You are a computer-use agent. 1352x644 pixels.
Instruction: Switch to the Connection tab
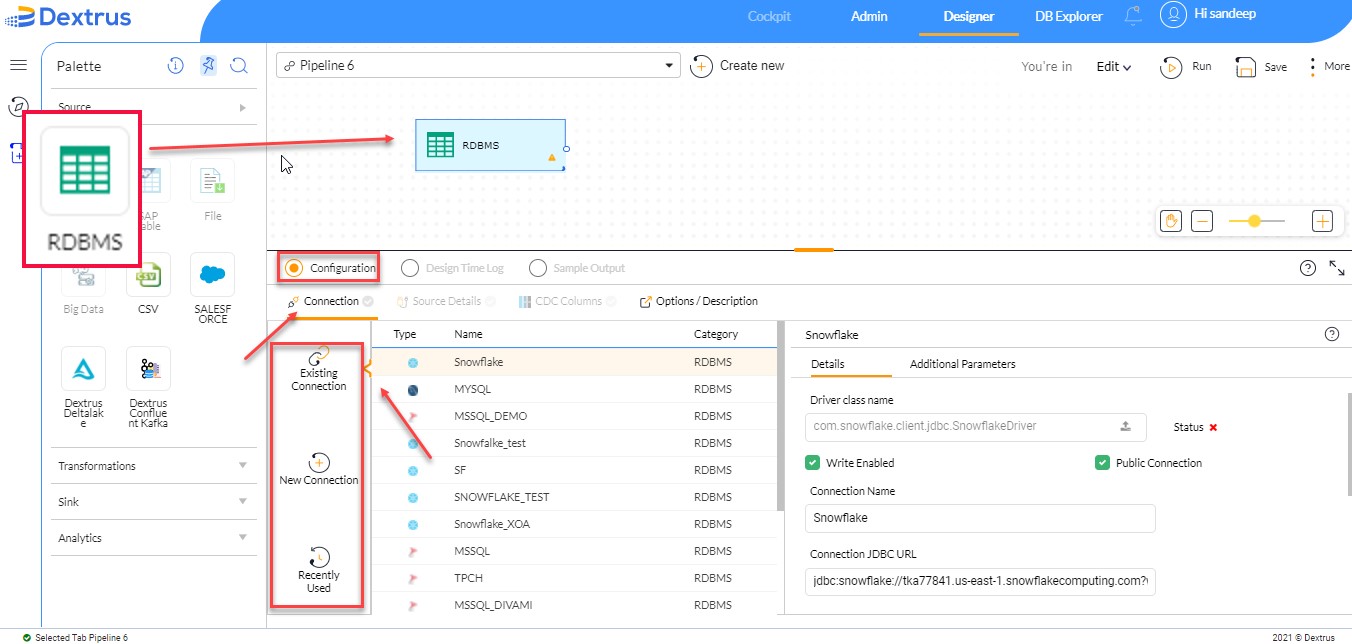point(330,301)
